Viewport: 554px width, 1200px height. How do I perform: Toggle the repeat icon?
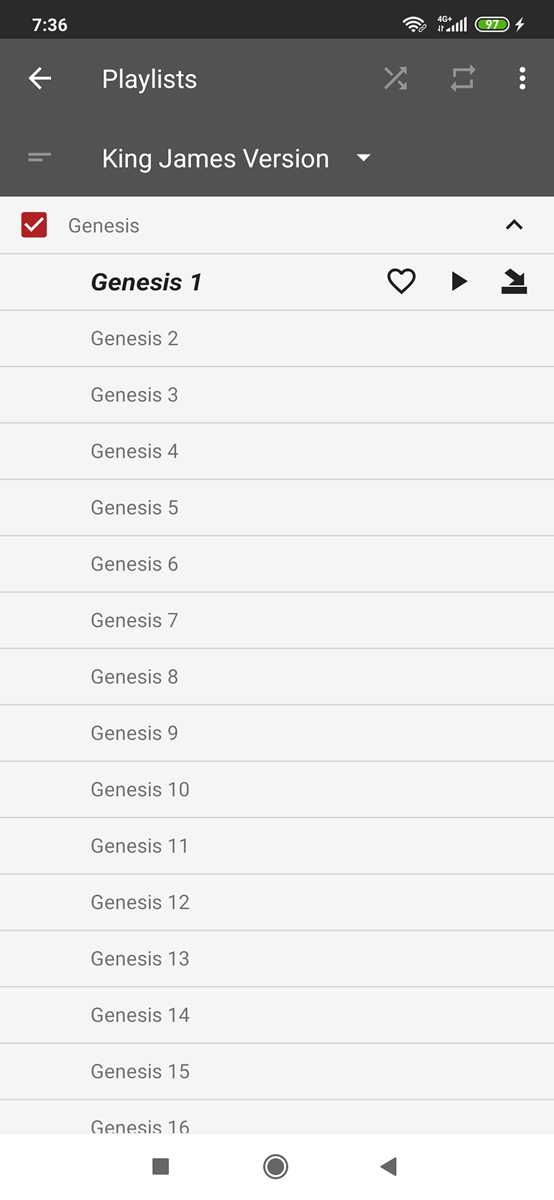(462, 79)
